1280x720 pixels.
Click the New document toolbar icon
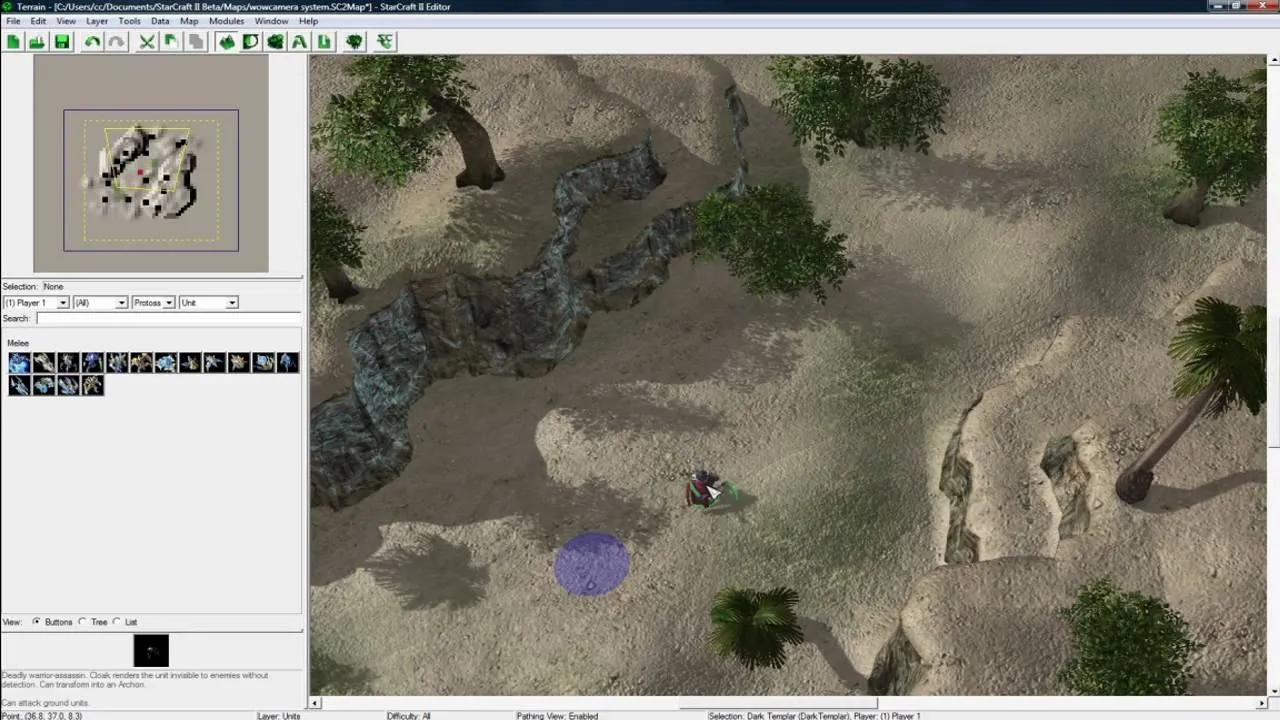click(x=13, y=41)
